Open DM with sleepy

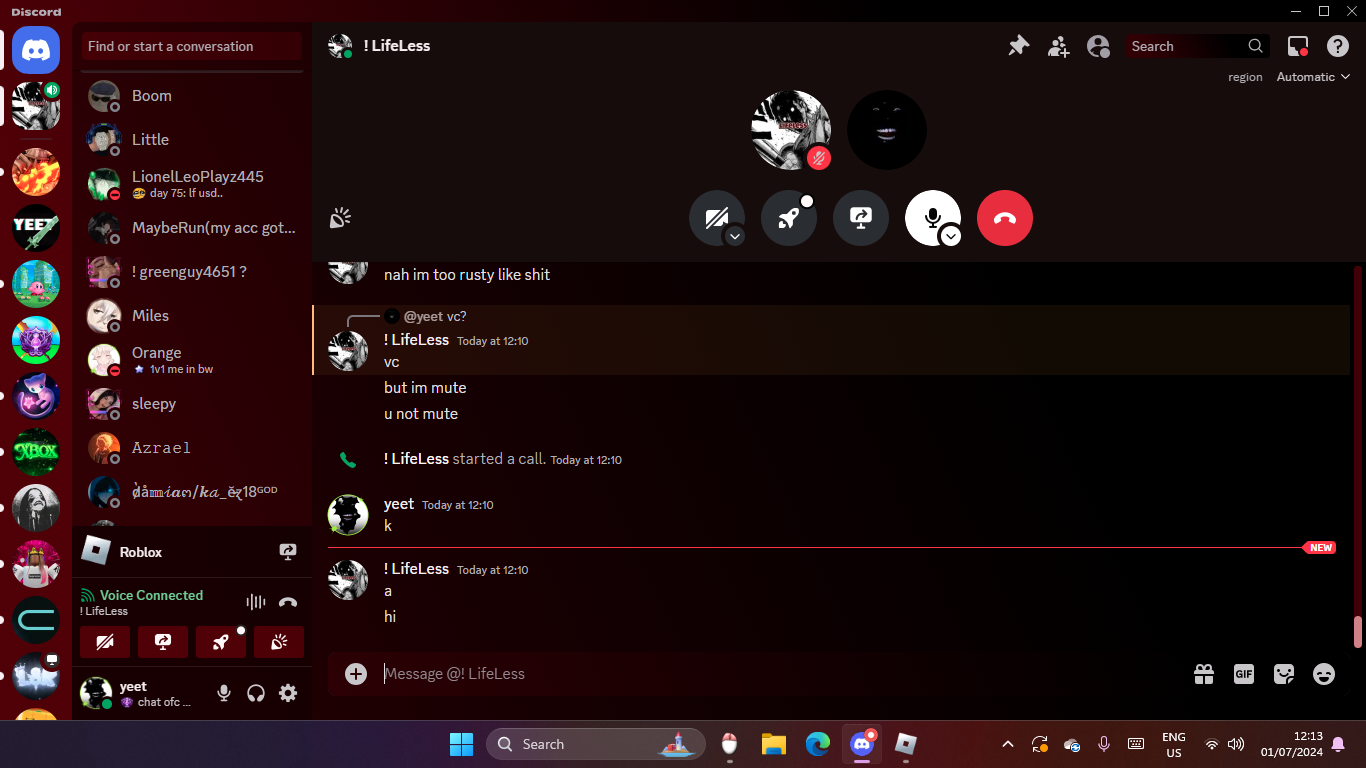tap(192, 404)
